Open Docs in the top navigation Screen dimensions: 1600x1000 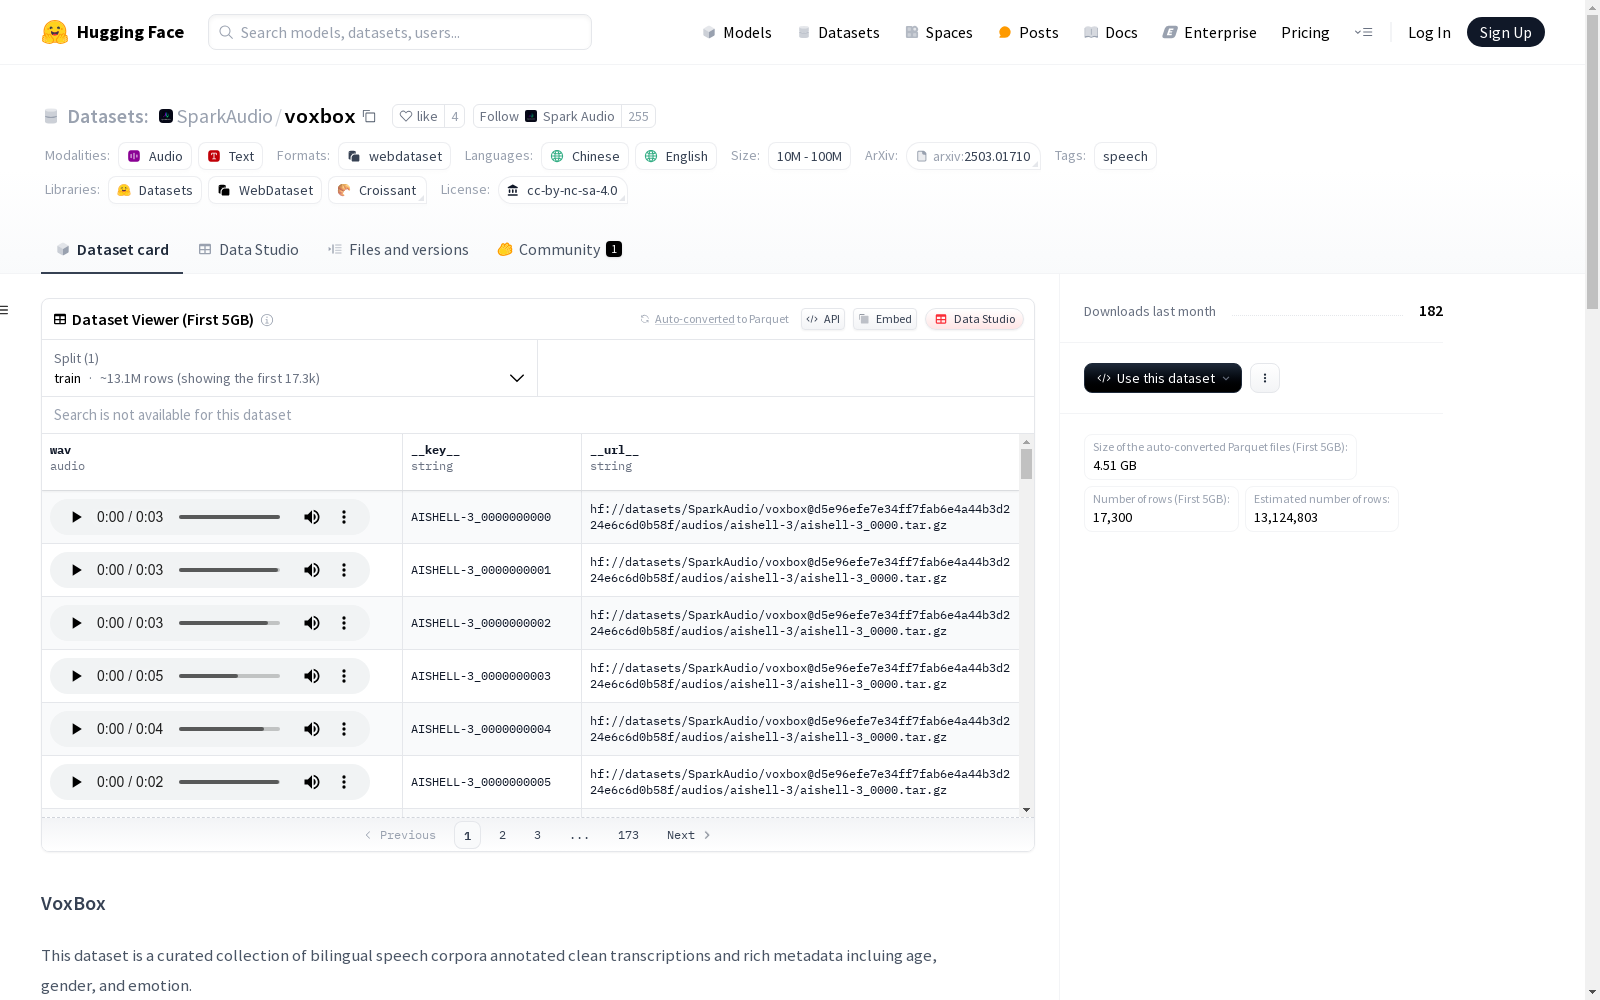(1111, 32)
